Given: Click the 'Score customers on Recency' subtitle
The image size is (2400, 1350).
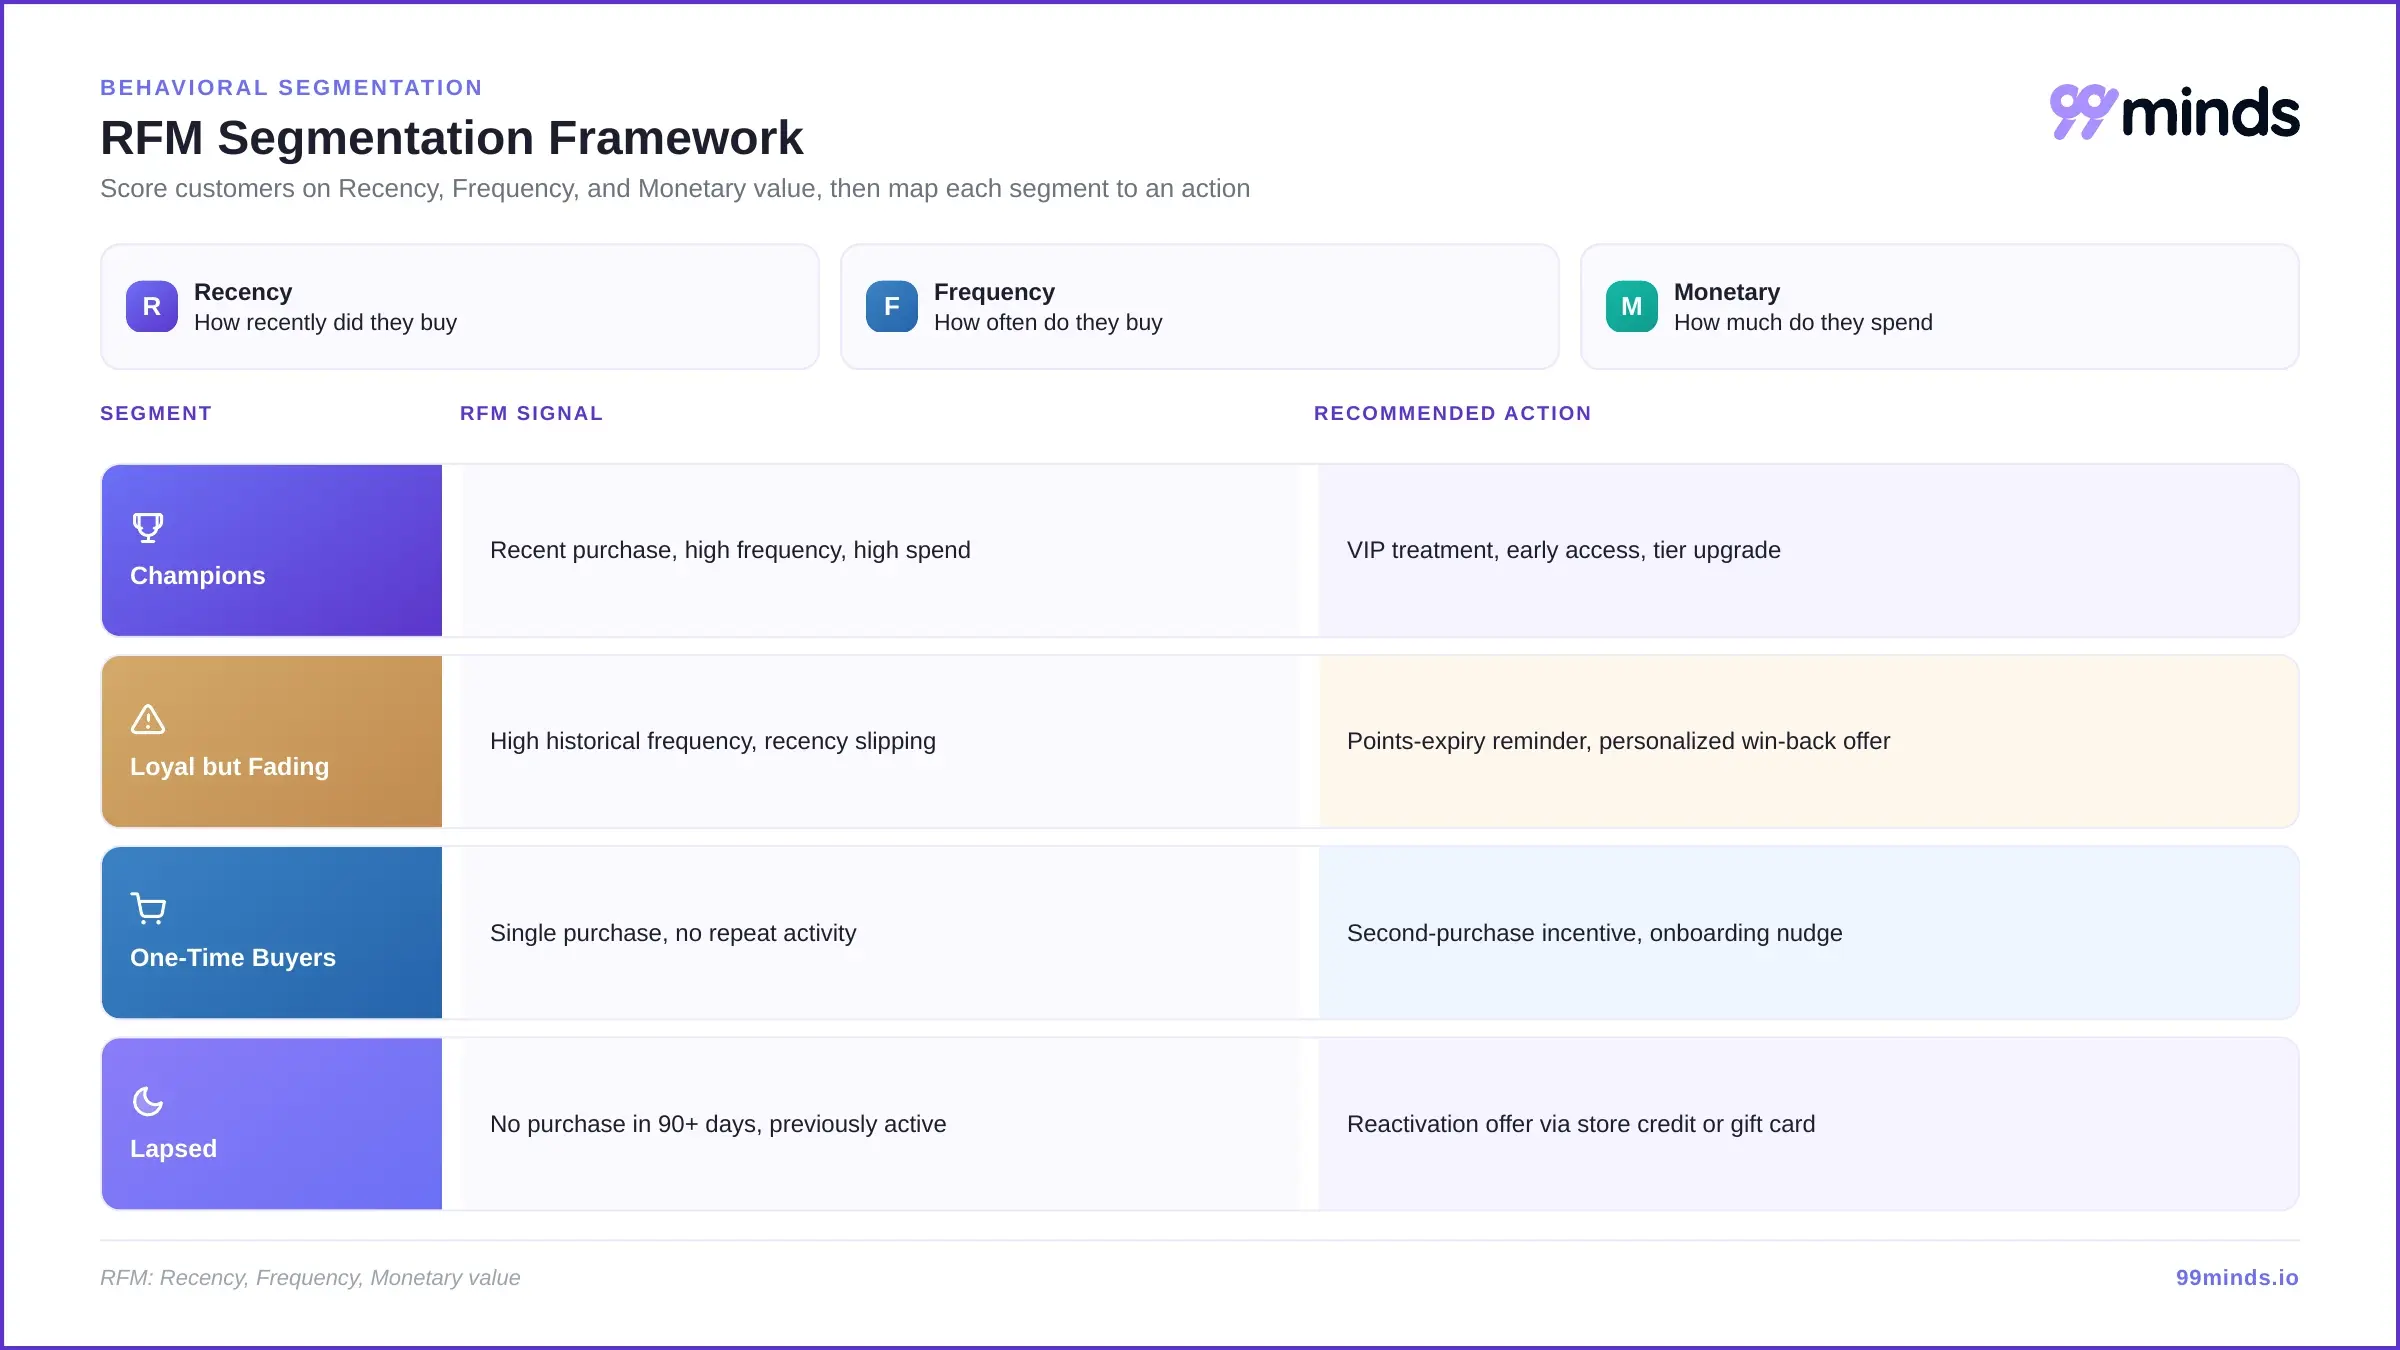Looking at the screenshot, I should point(675,188).
